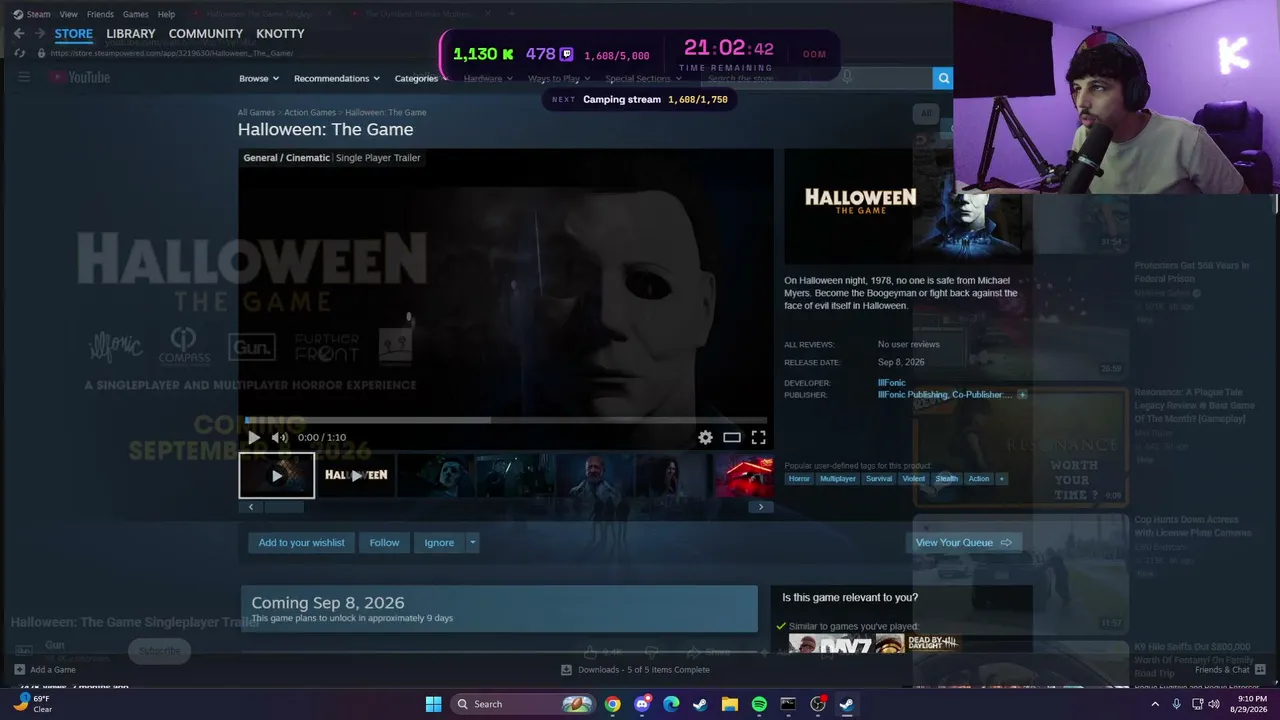Open OBS Studio from taskbar
Screen dimensions: 1280x720
818,704
